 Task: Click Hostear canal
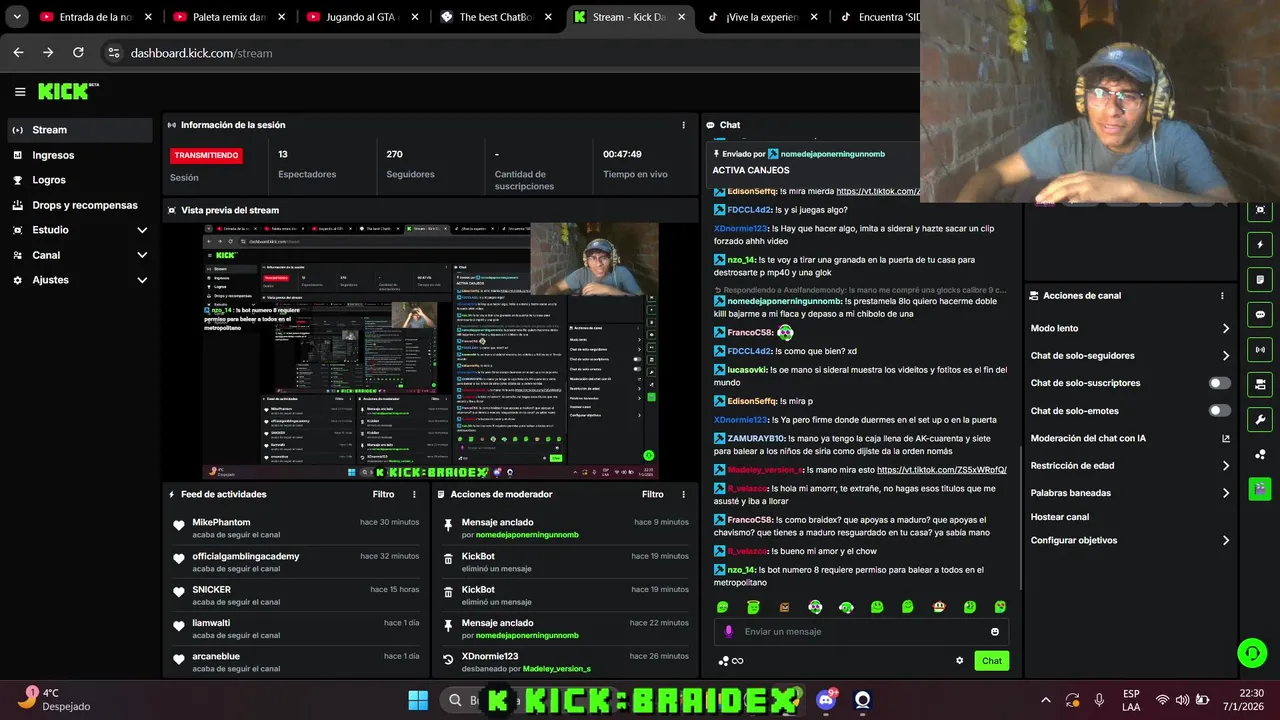1059,517
